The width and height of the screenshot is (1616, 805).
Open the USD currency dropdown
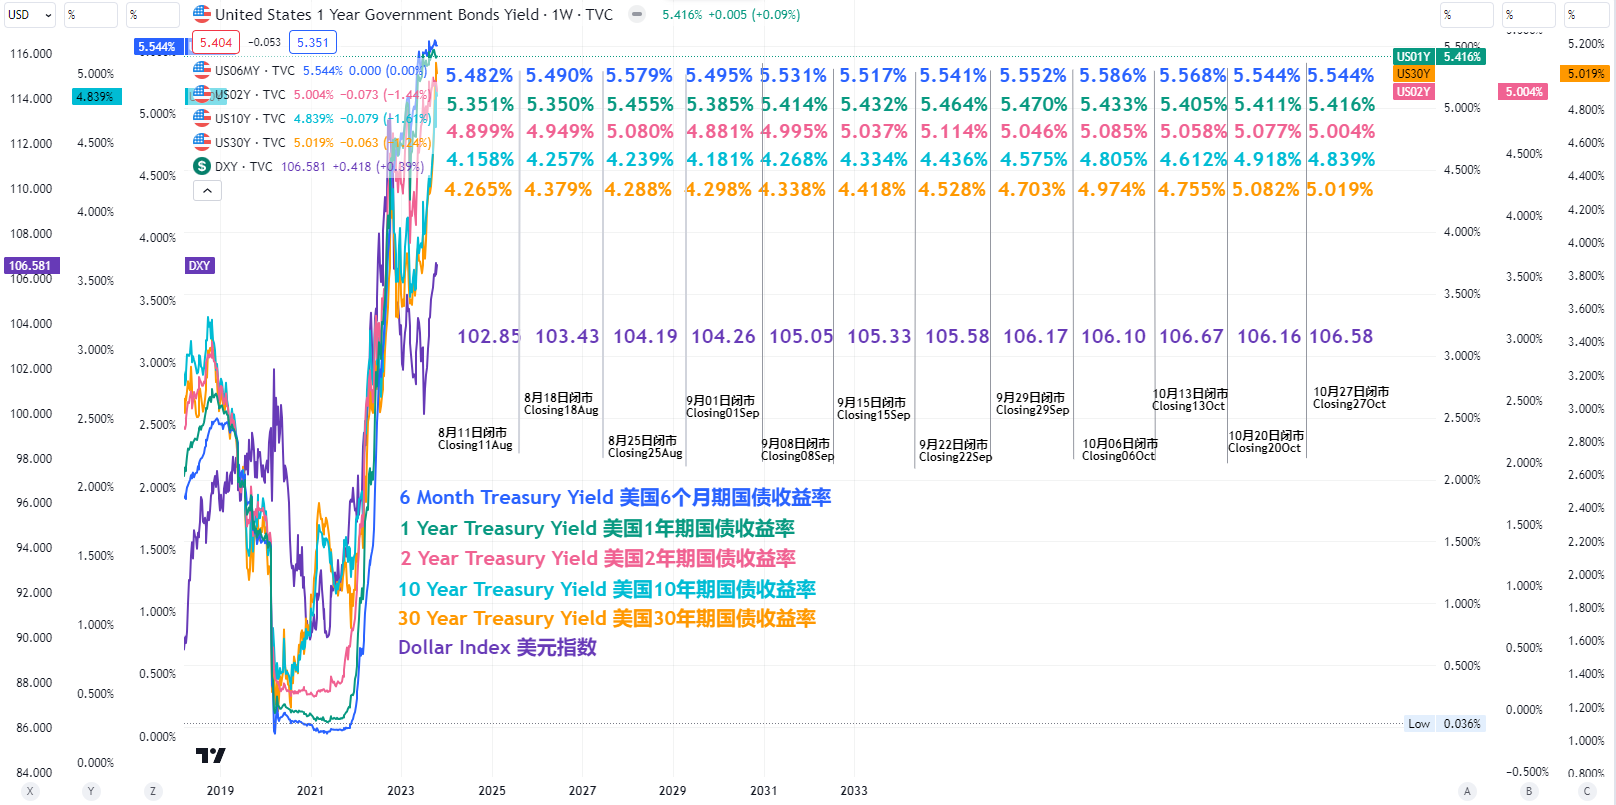[x=30, y=15]
